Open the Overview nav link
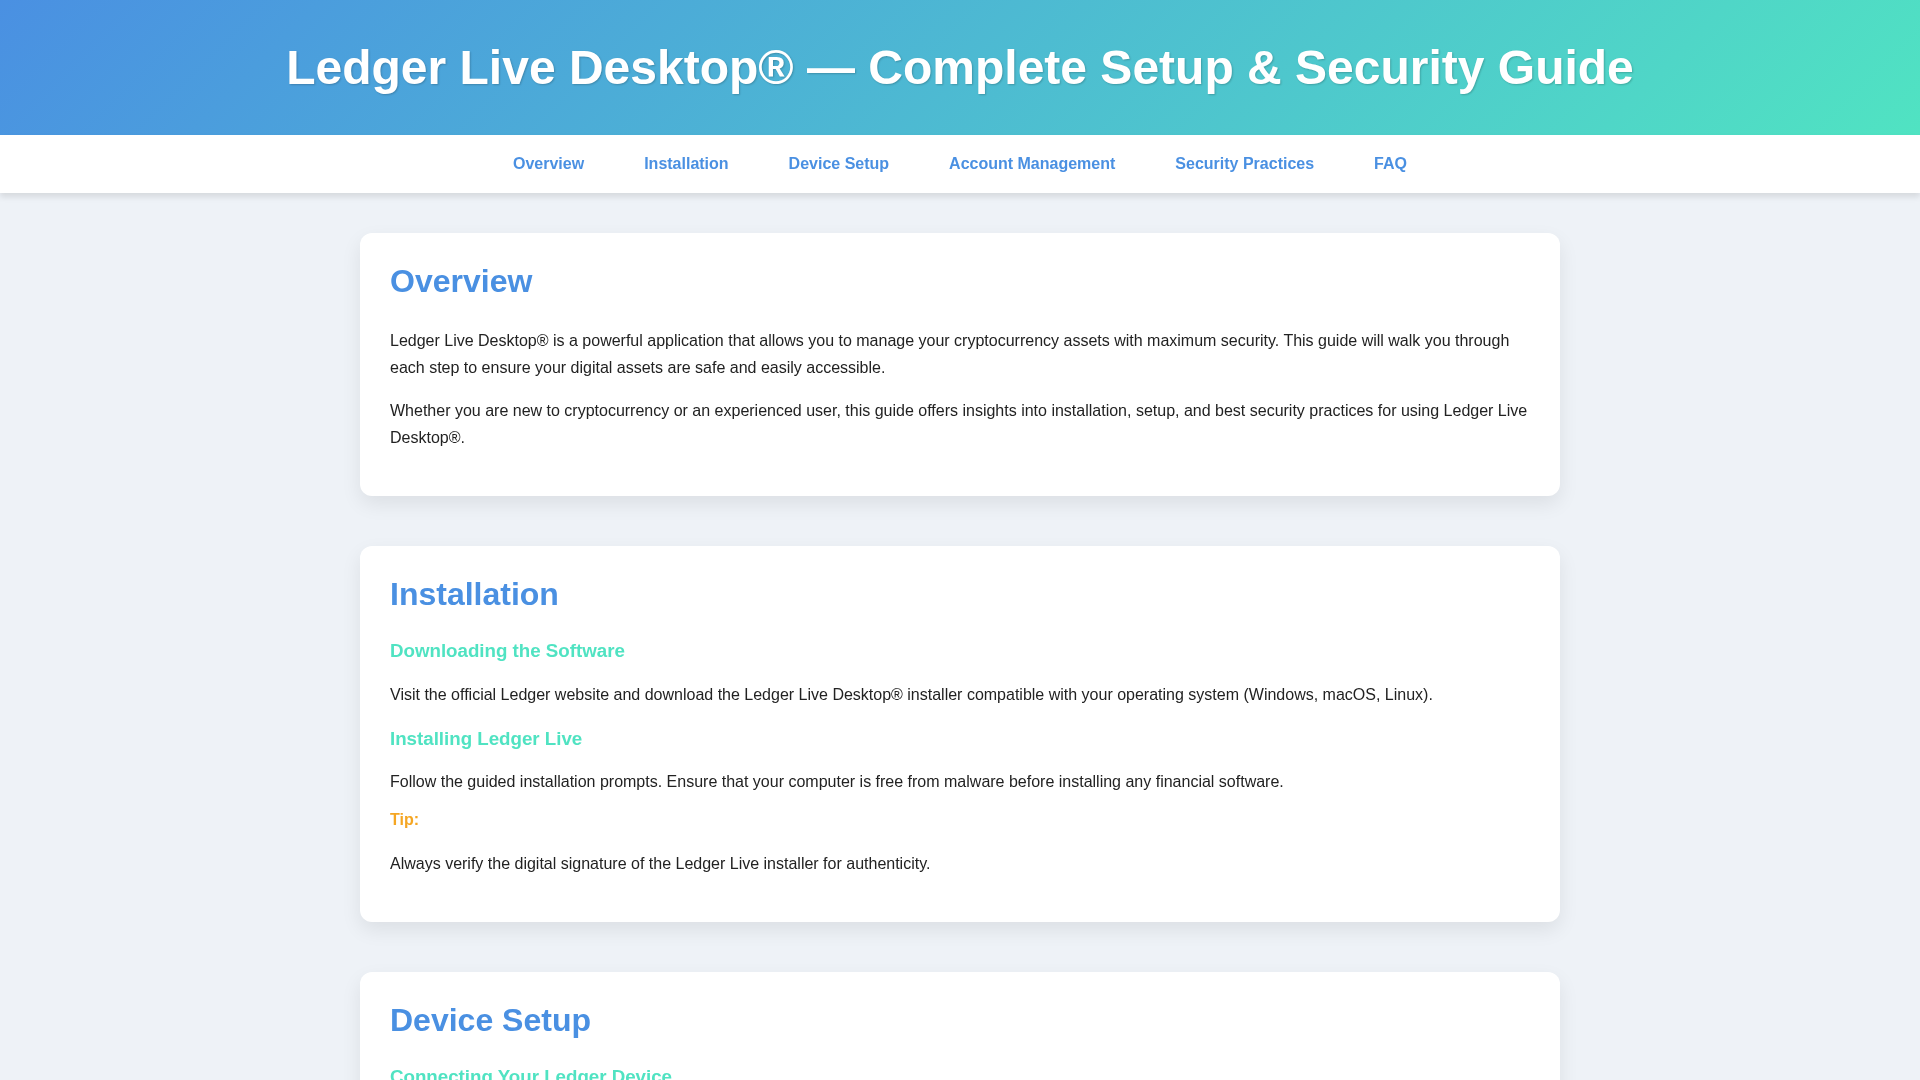The image size is (1920, 1080). (548, 164)
